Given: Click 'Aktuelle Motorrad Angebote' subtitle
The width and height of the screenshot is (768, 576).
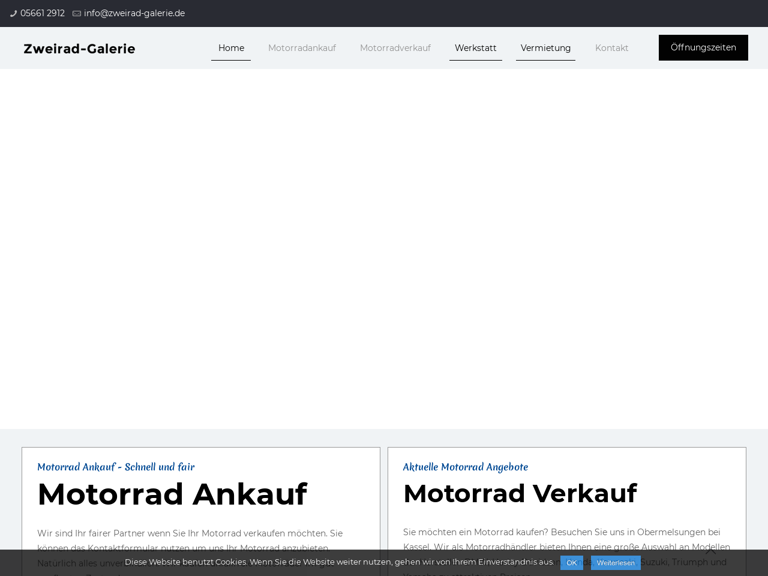Looking at the screenshot, I should (x=465, y=467).
